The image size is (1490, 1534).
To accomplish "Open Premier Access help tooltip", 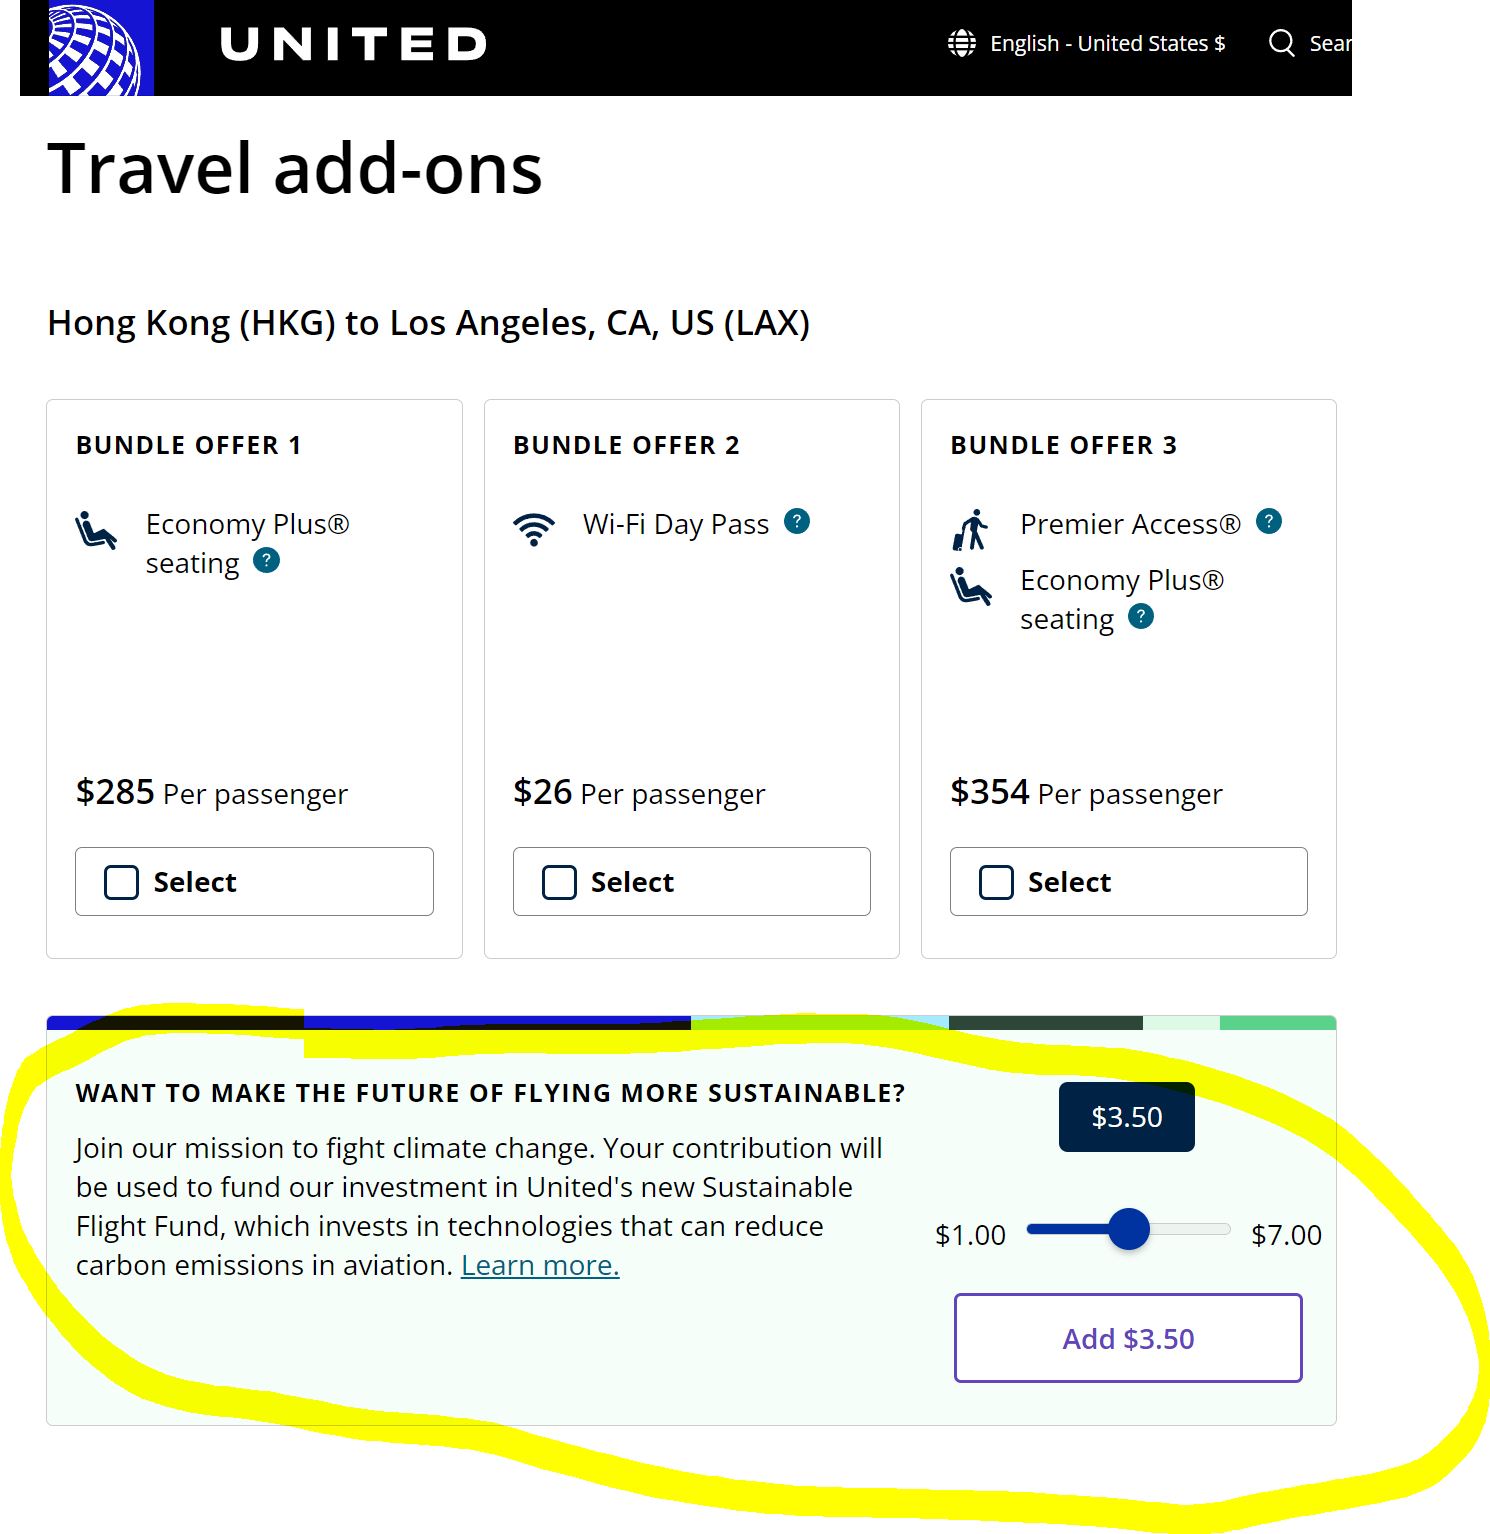I will 1269,521.
